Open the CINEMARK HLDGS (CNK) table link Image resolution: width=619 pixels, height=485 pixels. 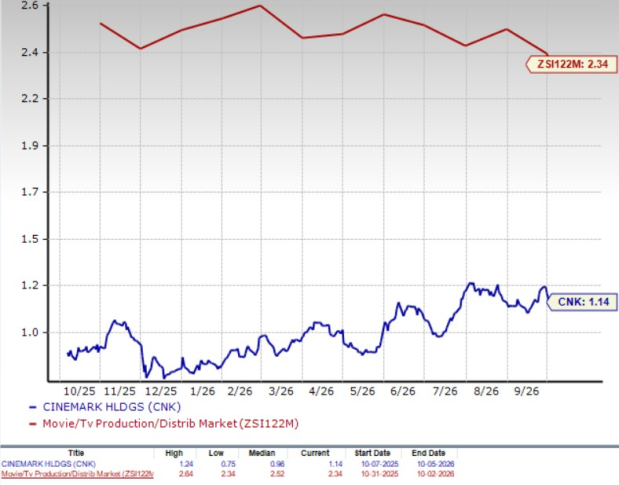48,464
